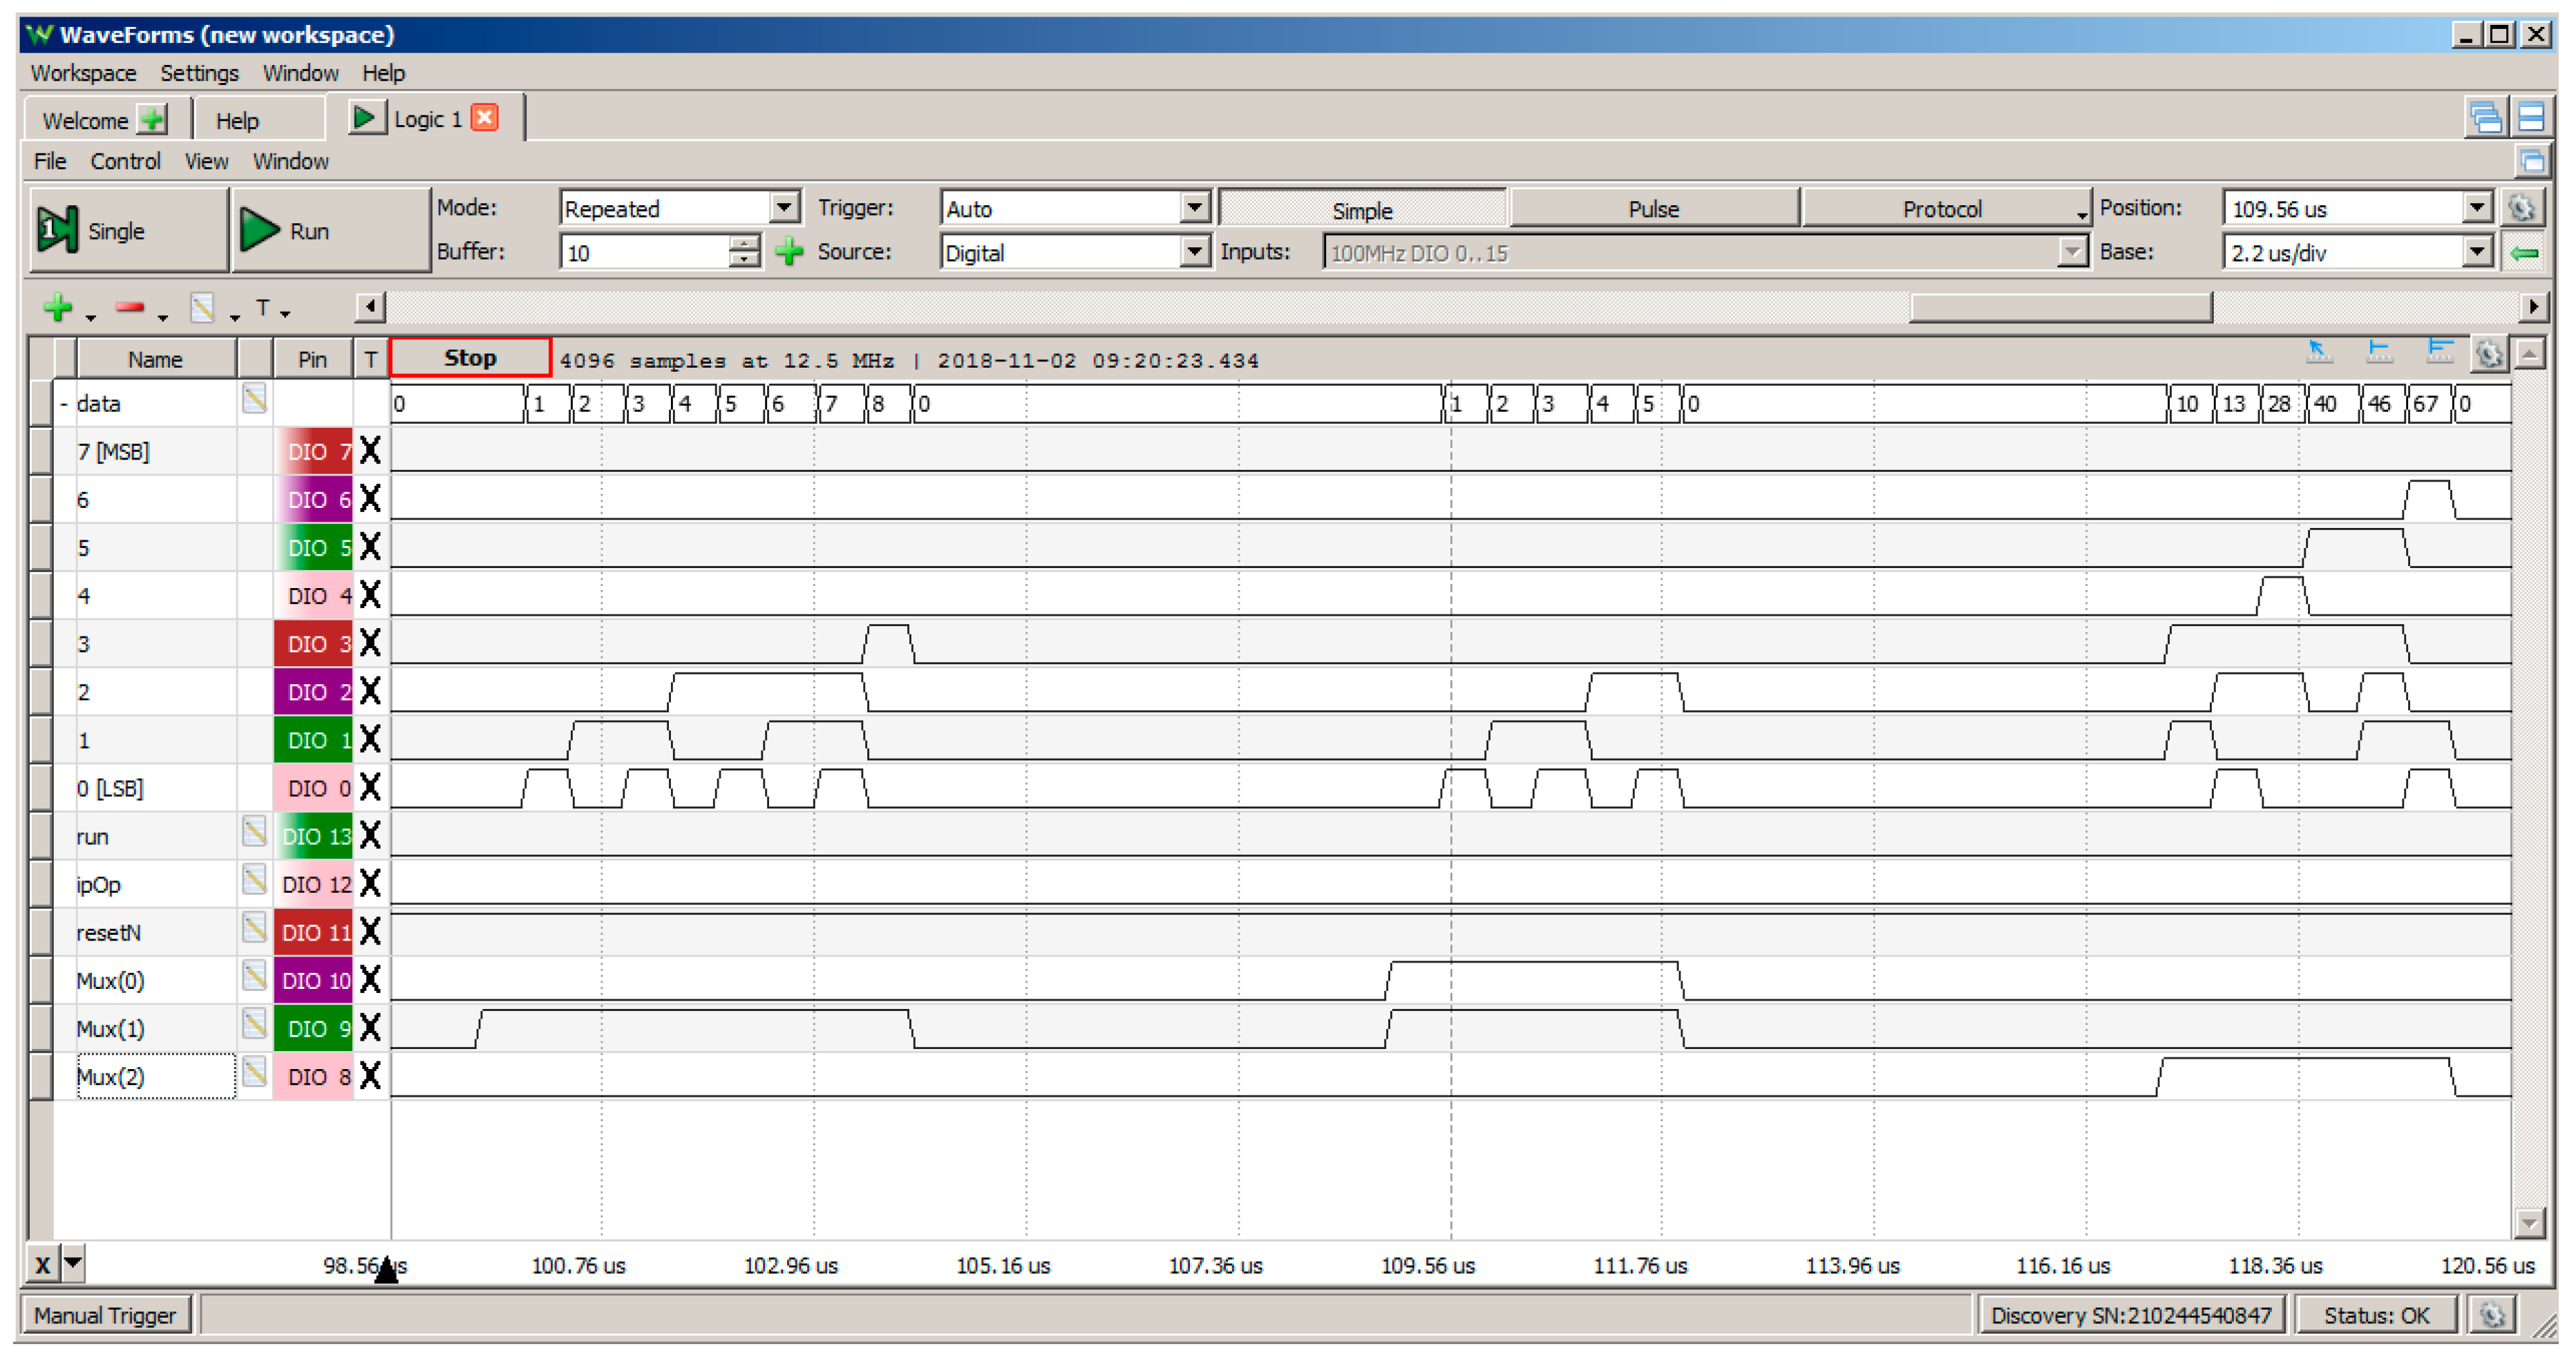This screenshot has width=2576, height=1360.
Task: Open the Settings menu
Action: tap(199, 73)
